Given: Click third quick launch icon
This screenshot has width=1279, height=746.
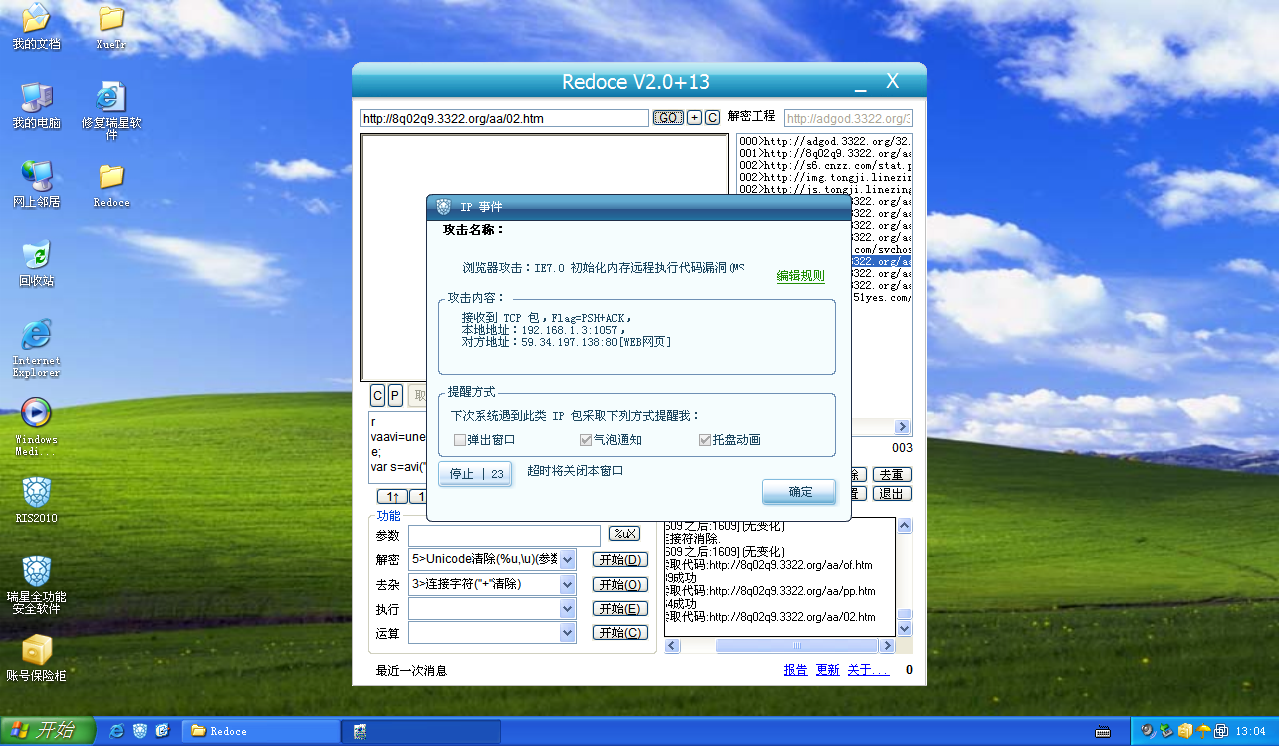Looking at the screenshot, I should 162,731.
